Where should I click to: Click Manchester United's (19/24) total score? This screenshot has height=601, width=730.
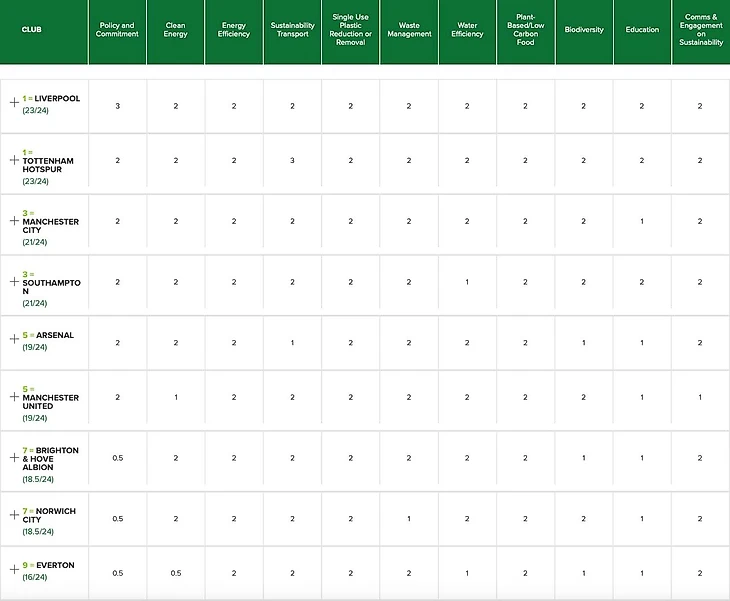[x=35, y=418]
